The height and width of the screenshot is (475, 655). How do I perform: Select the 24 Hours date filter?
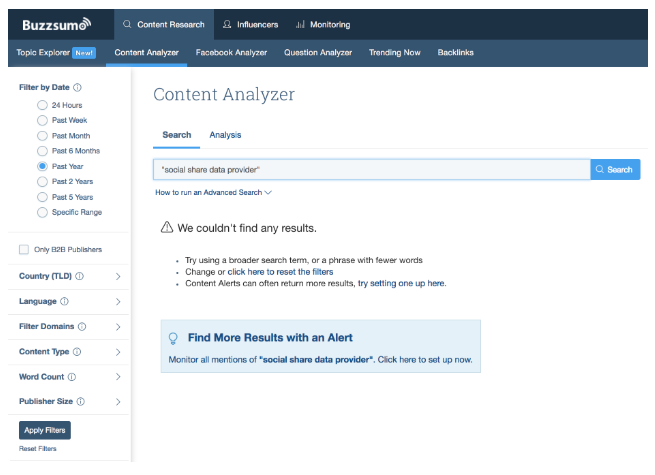(42, 105)
